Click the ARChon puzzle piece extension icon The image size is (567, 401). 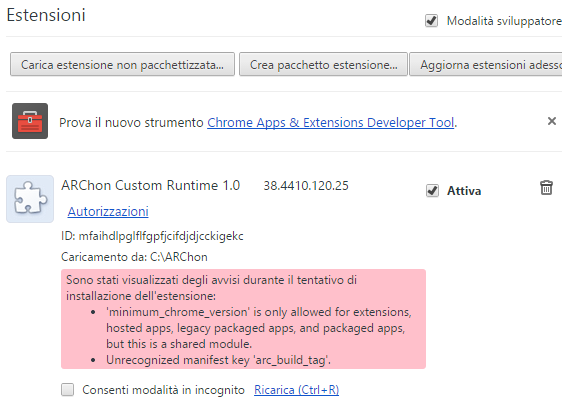tap(30, 199)
